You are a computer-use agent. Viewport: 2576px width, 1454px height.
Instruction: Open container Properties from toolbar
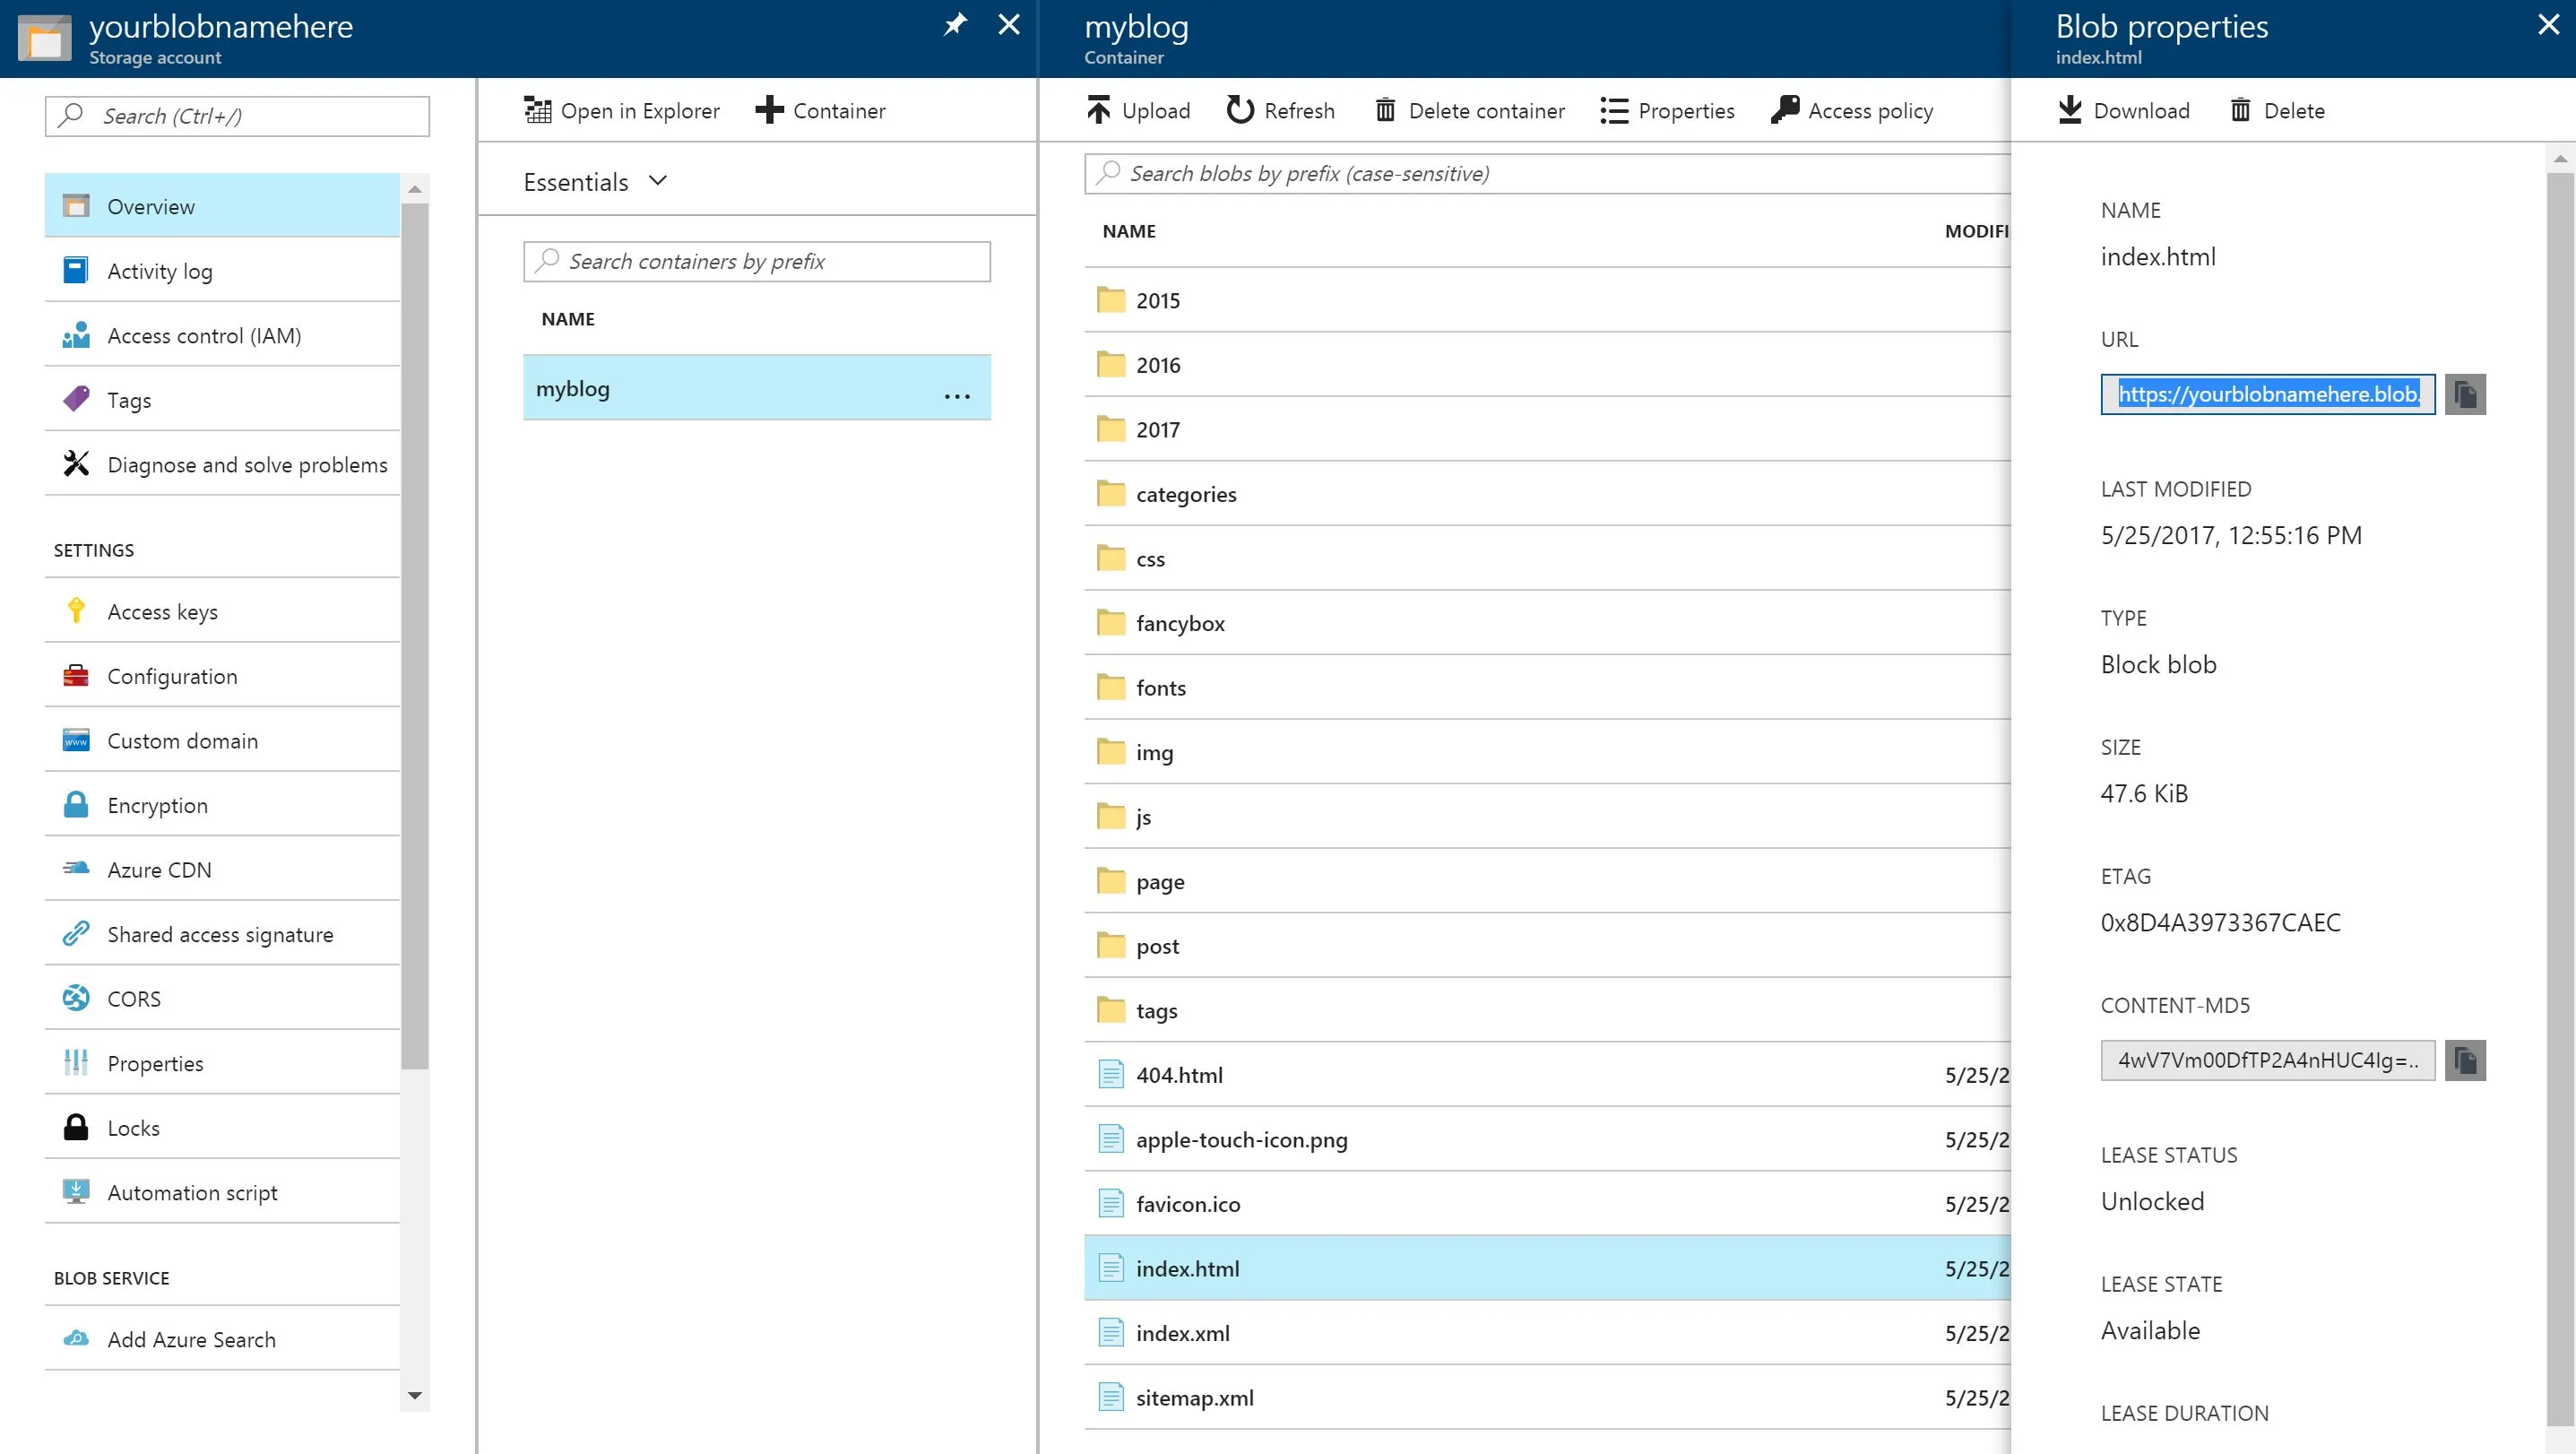pos(1666,110)
